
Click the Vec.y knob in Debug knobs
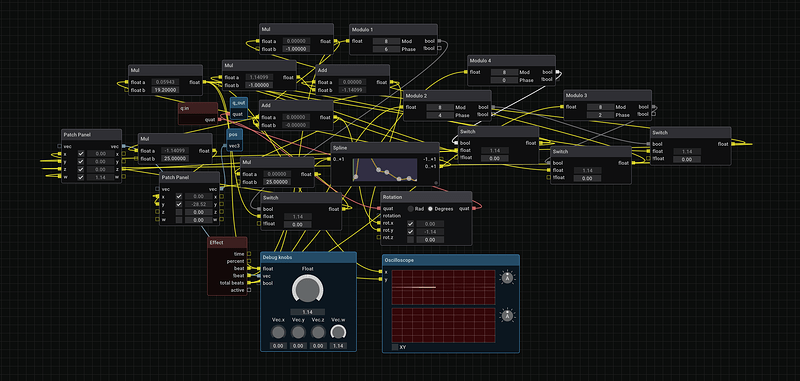click(x=298, y=333)
